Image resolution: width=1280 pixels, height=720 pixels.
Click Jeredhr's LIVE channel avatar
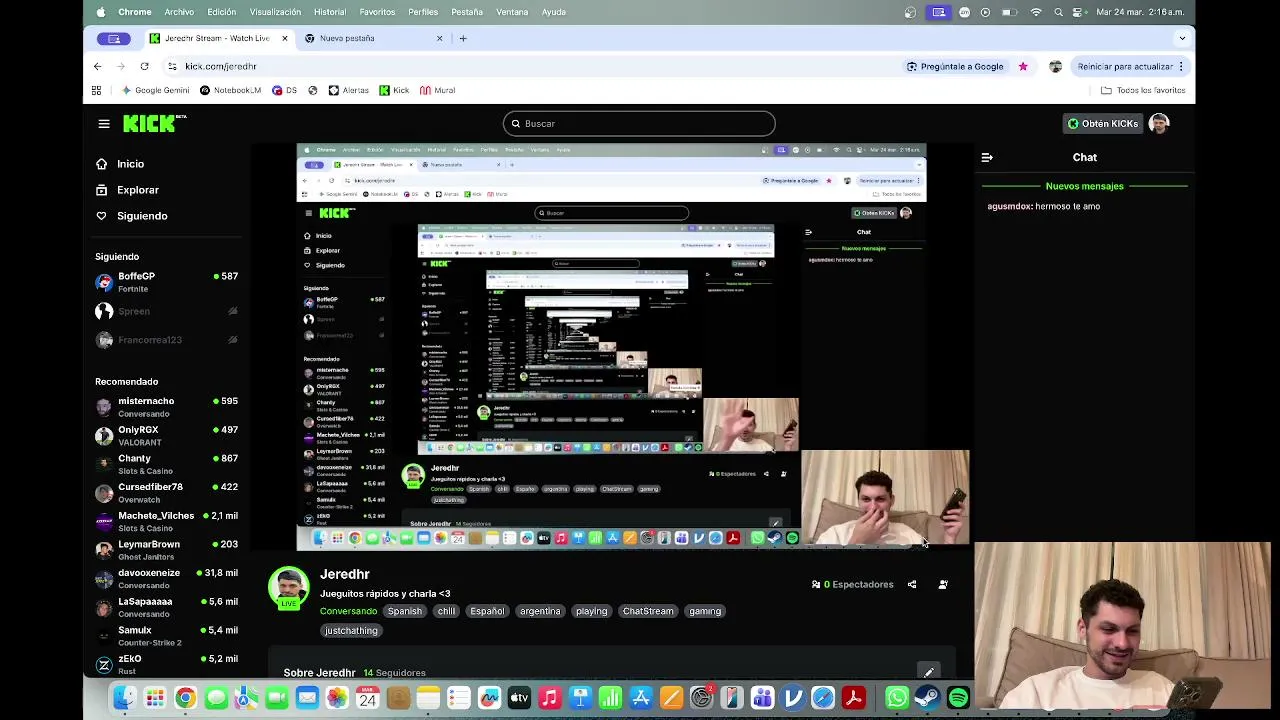coord(288,588)
